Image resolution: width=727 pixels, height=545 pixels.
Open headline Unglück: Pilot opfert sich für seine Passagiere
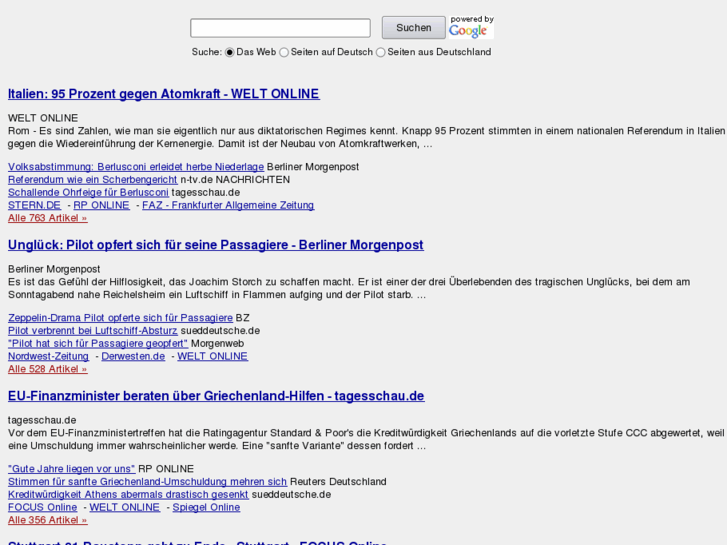coord(216,245)
